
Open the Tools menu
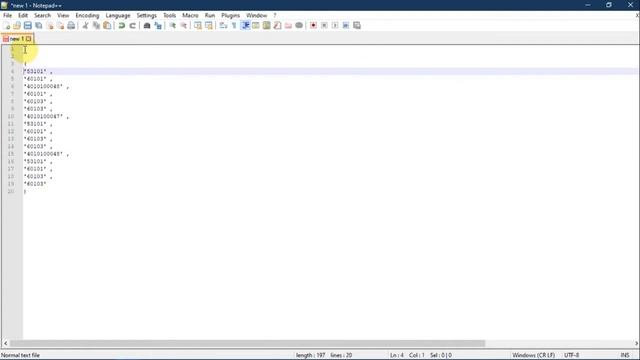[x=169, y=16]
